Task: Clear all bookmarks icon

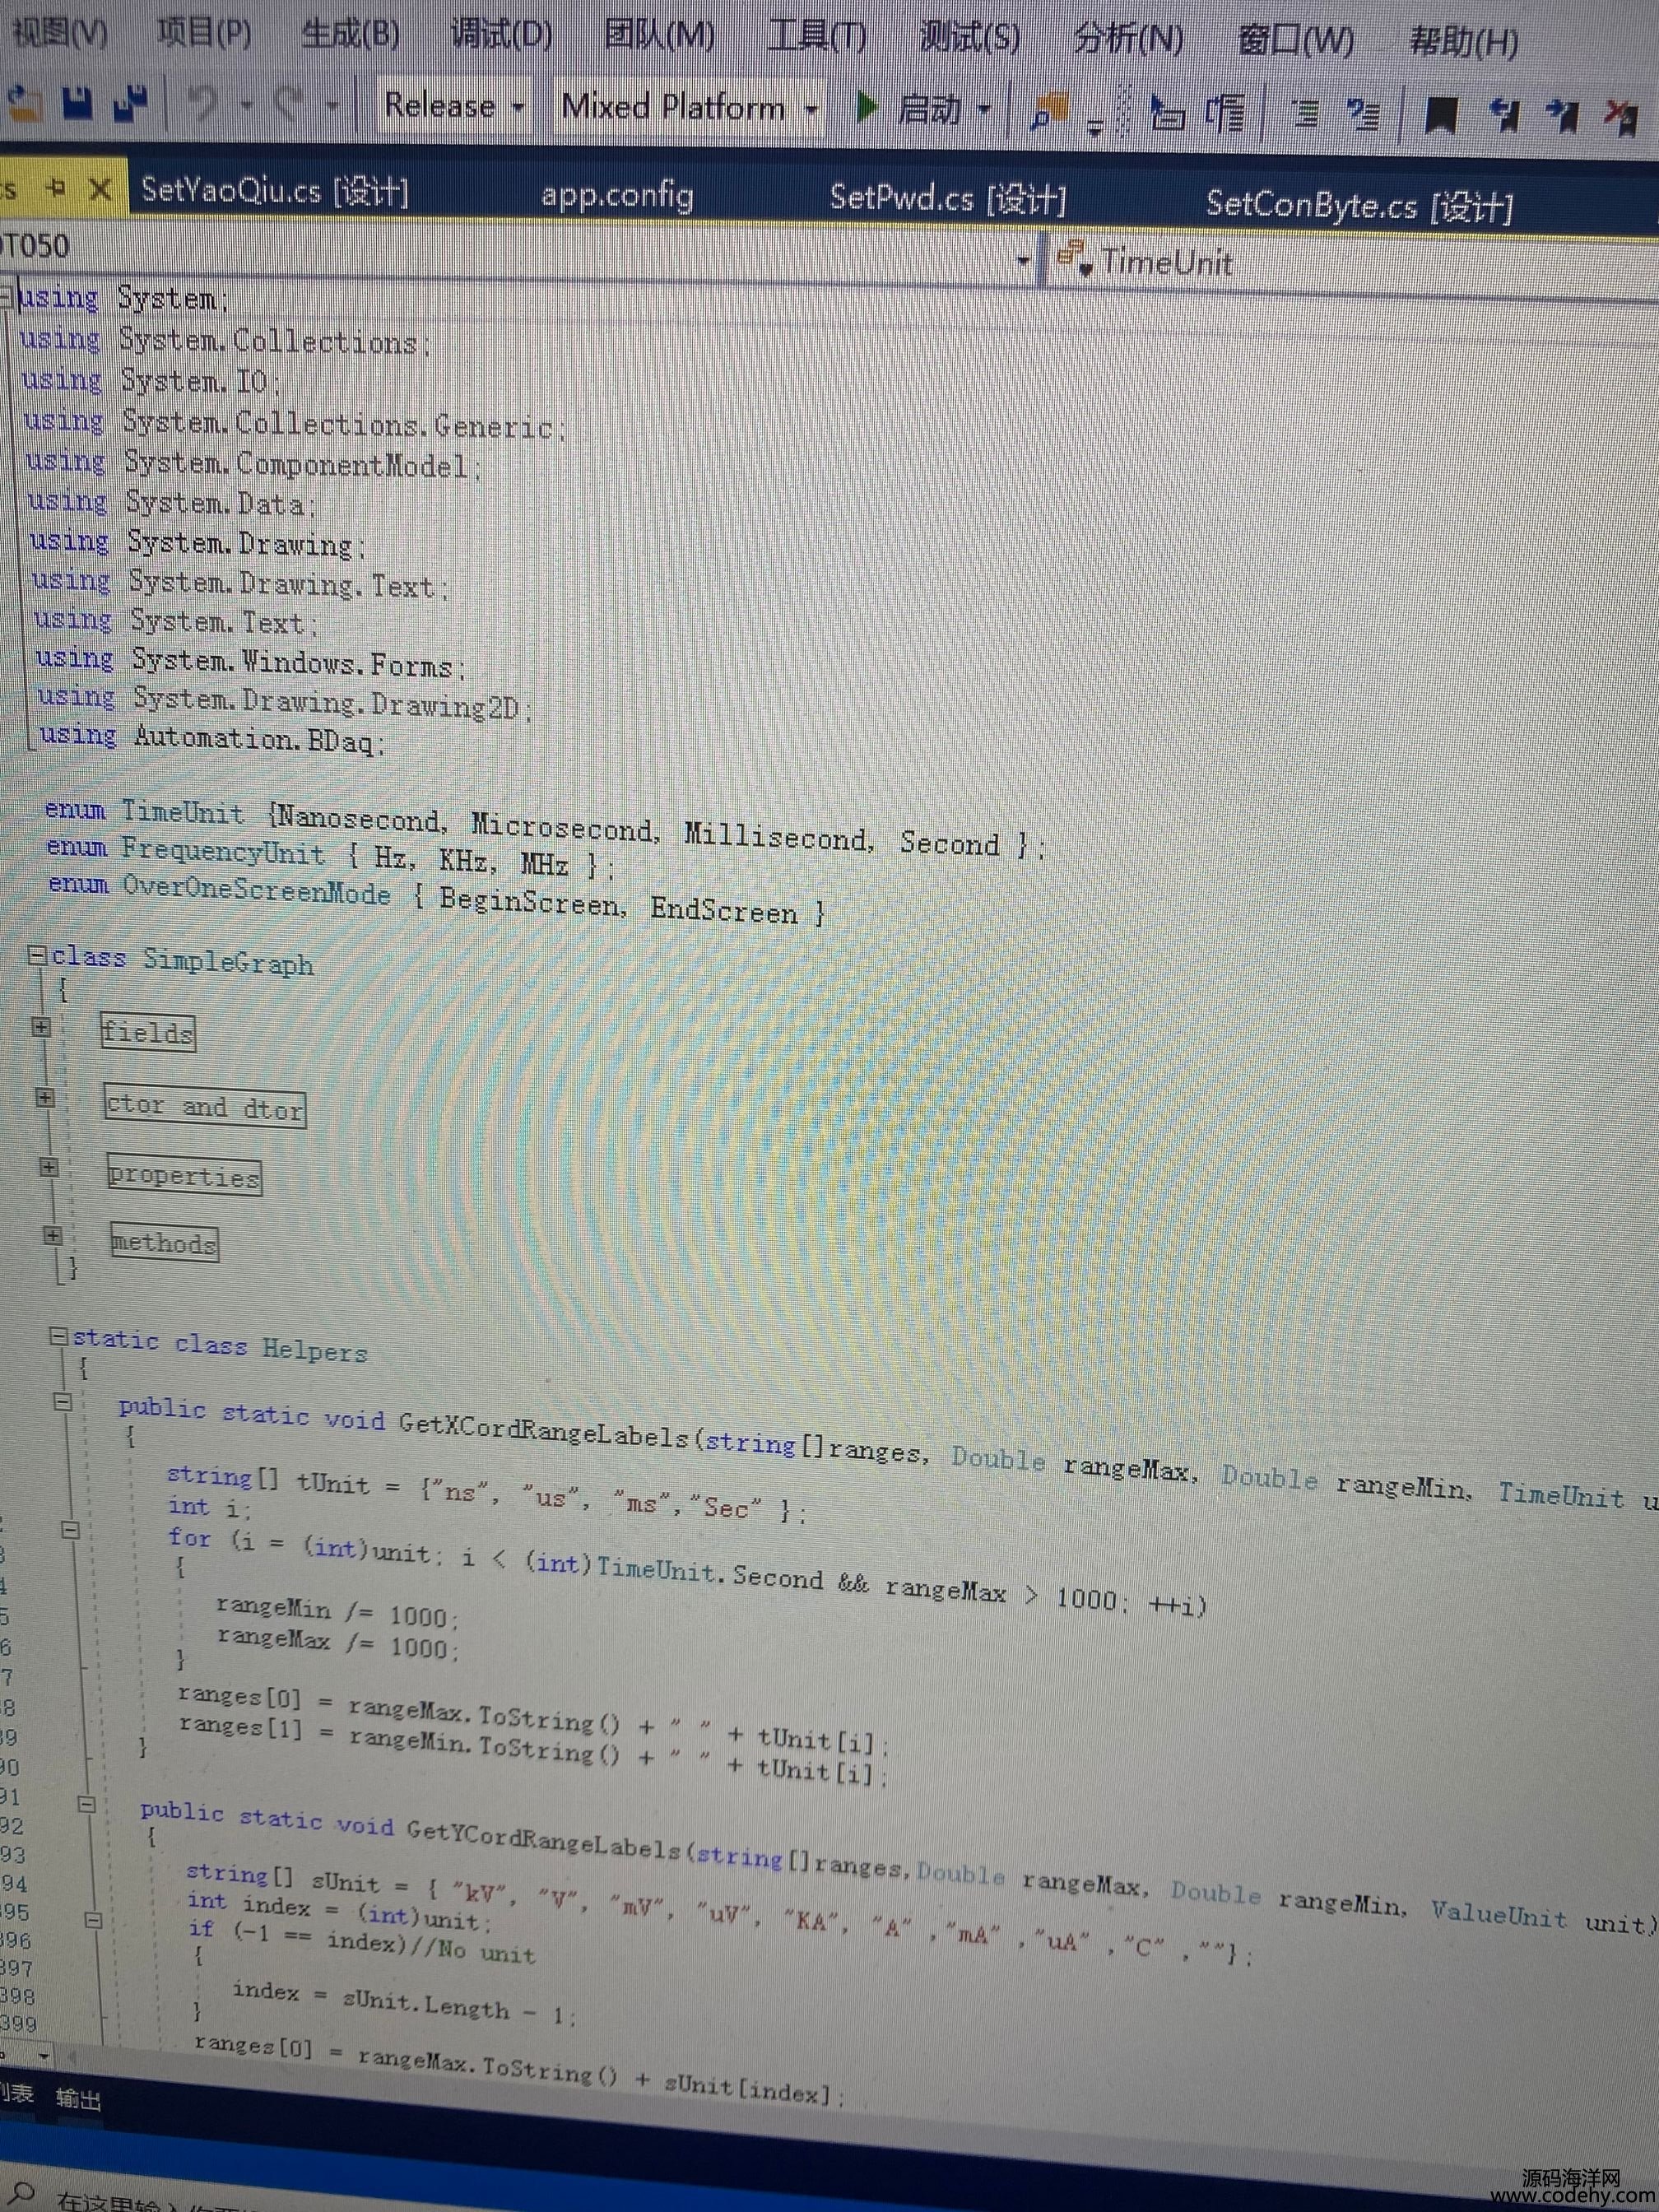Action: [x=1621, y=118]
